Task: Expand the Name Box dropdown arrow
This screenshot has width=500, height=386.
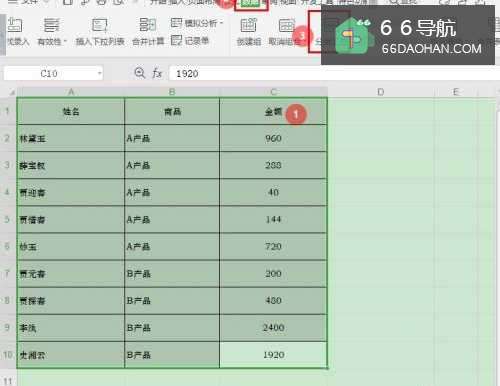Action: [x=99, y=73]
